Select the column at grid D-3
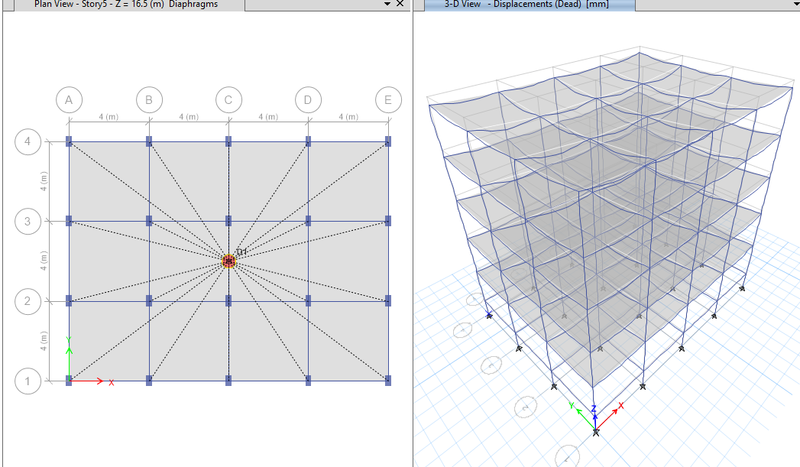Image resolution: width=800 pixels, height=467 pixels. coord(308,221)
